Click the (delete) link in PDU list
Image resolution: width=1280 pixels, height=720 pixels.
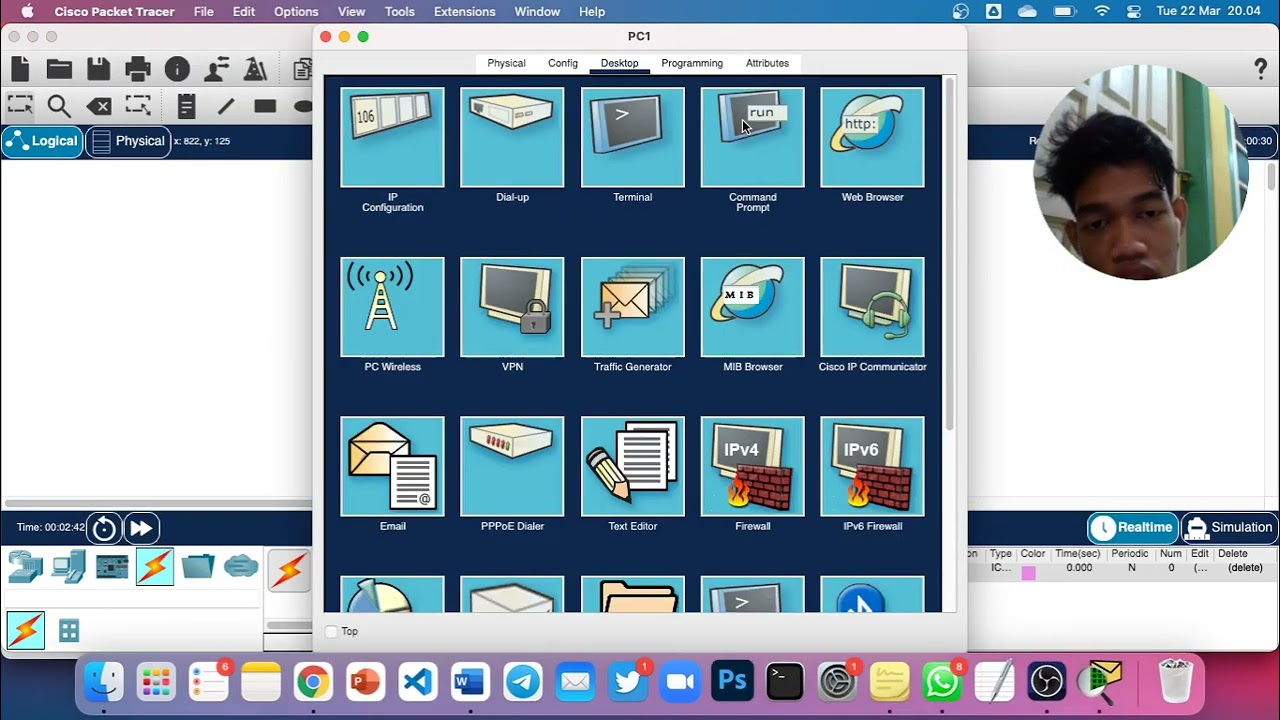tap(1245, 568)
